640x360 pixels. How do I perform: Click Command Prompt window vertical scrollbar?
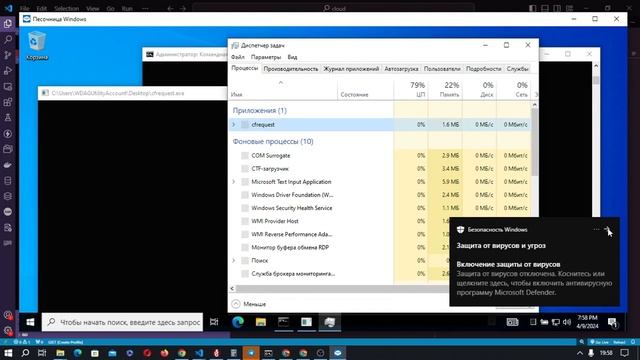point(596,80)
